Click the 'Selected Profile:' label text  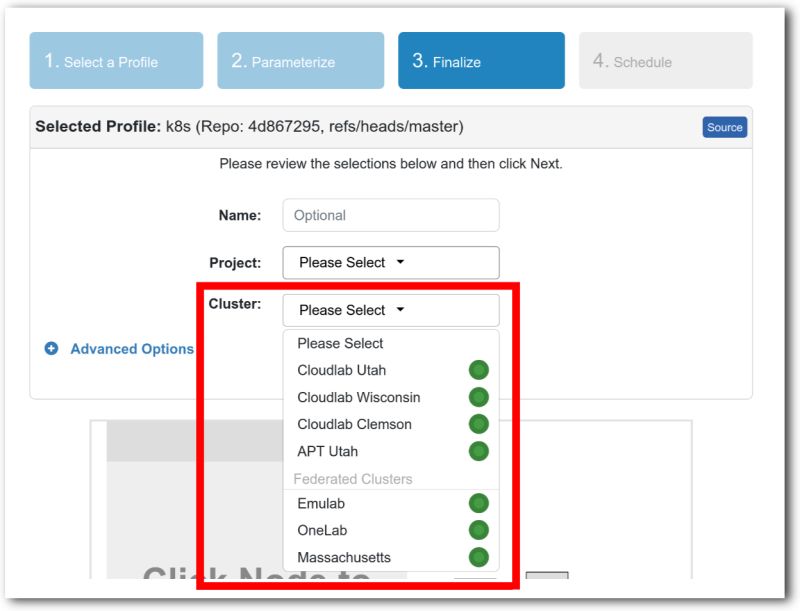pos(98,126)
